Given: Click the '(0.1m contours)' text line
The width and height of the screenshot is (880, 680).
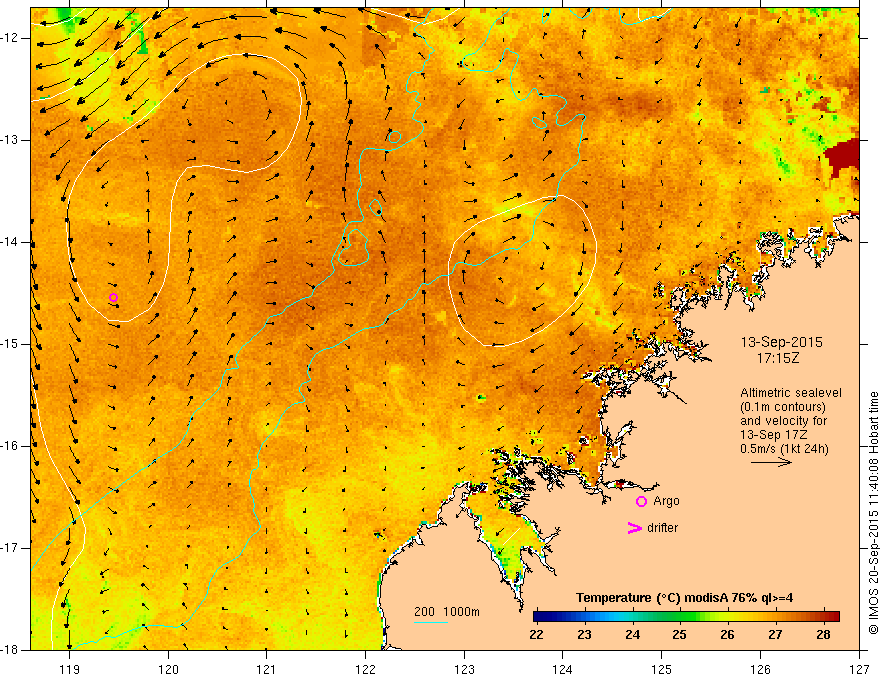Looking at the screenshot, I should tap(783, 407).
